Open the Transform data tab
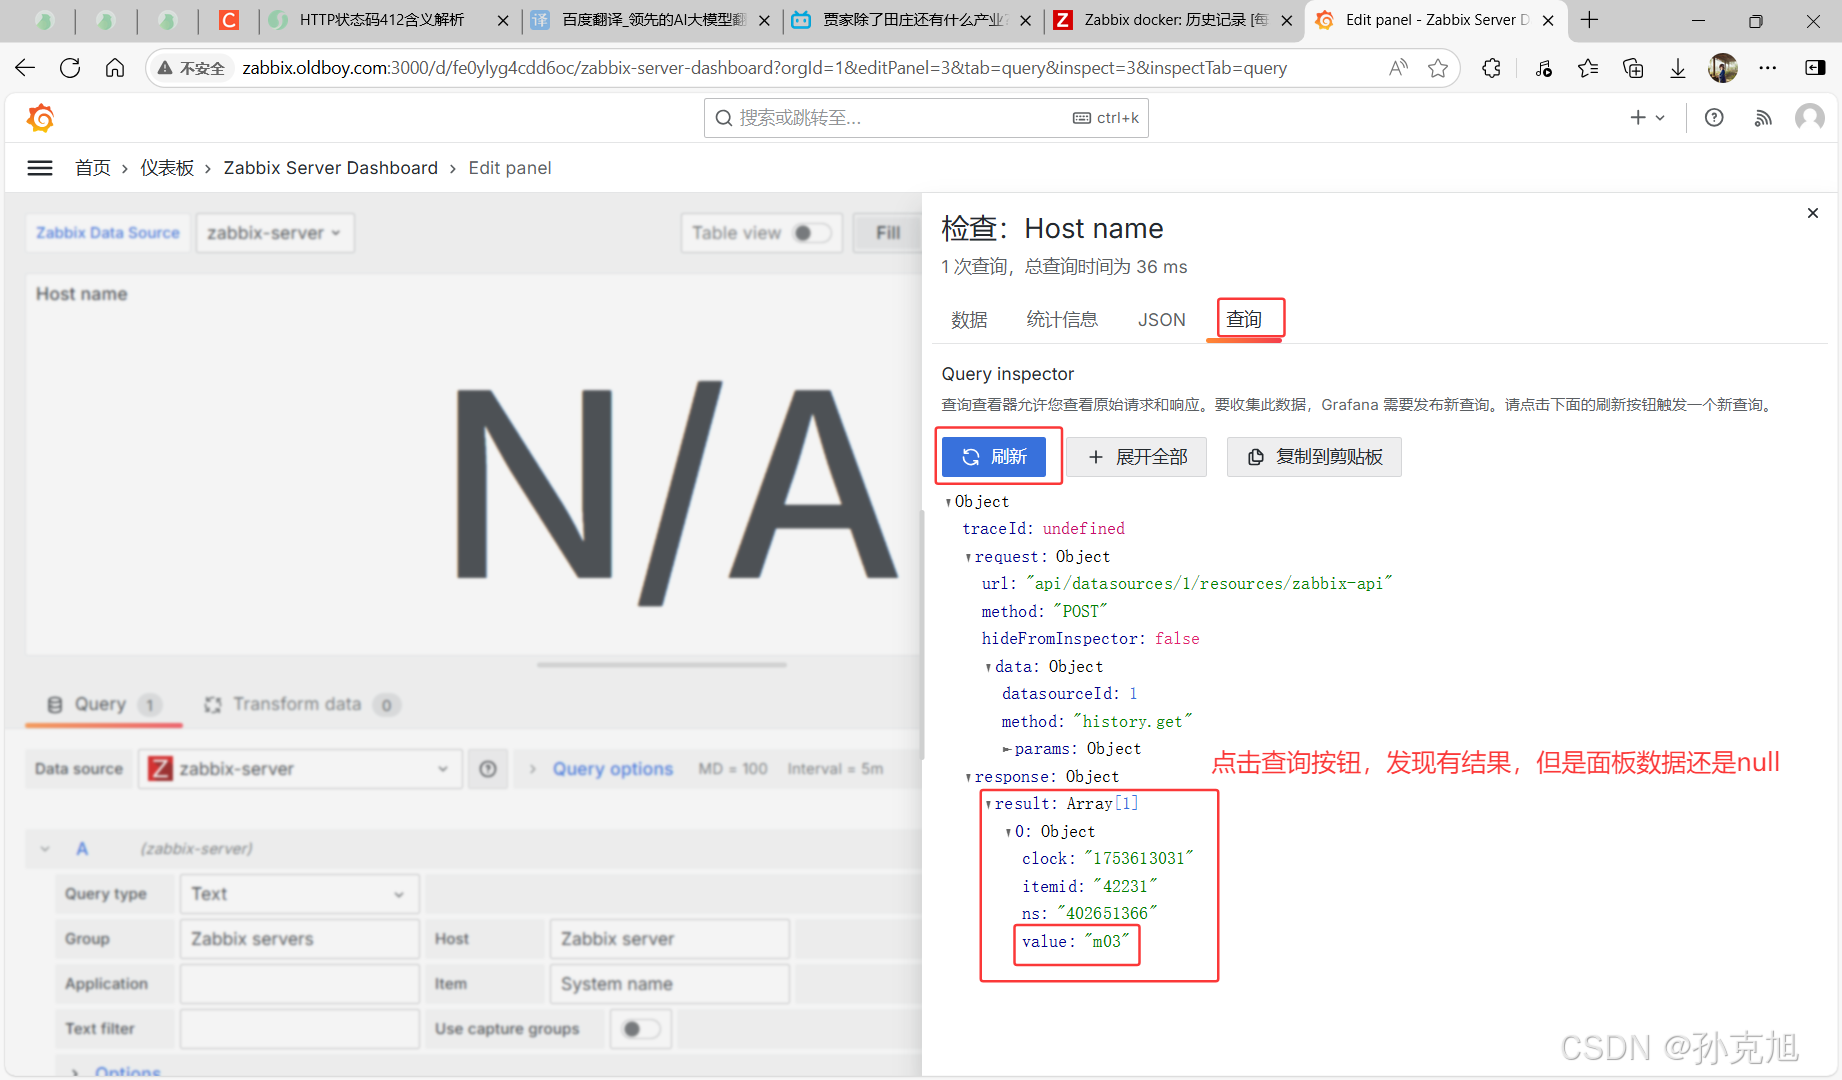The height and width of the screenshot is (1080, 1842). [x=301, y=705]
